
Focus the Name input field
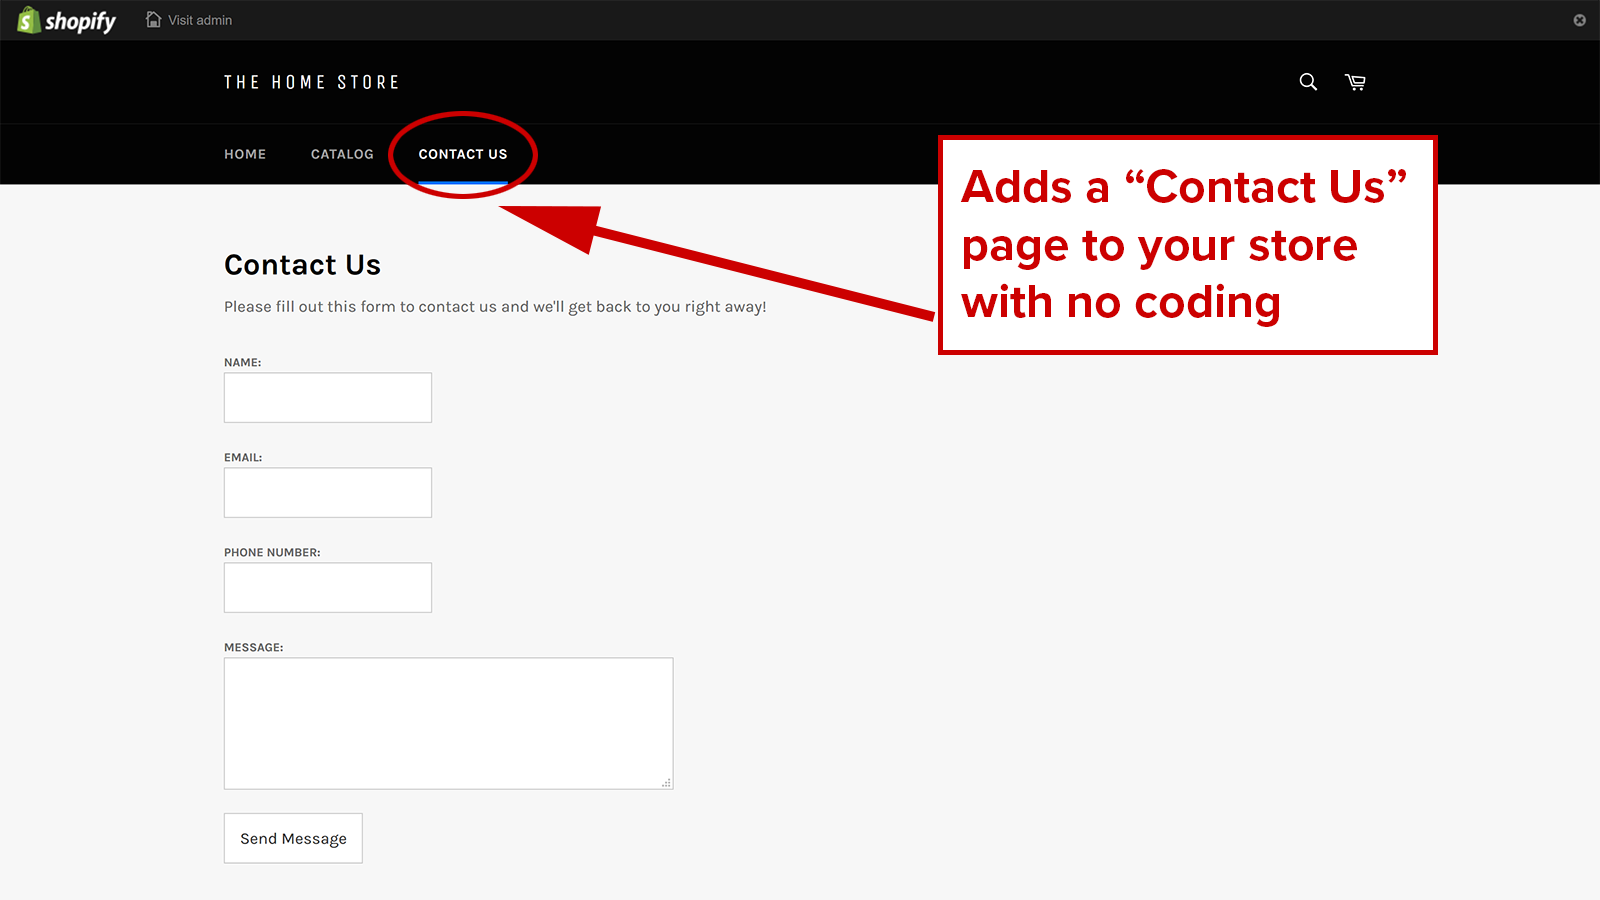tap(328, 398)
